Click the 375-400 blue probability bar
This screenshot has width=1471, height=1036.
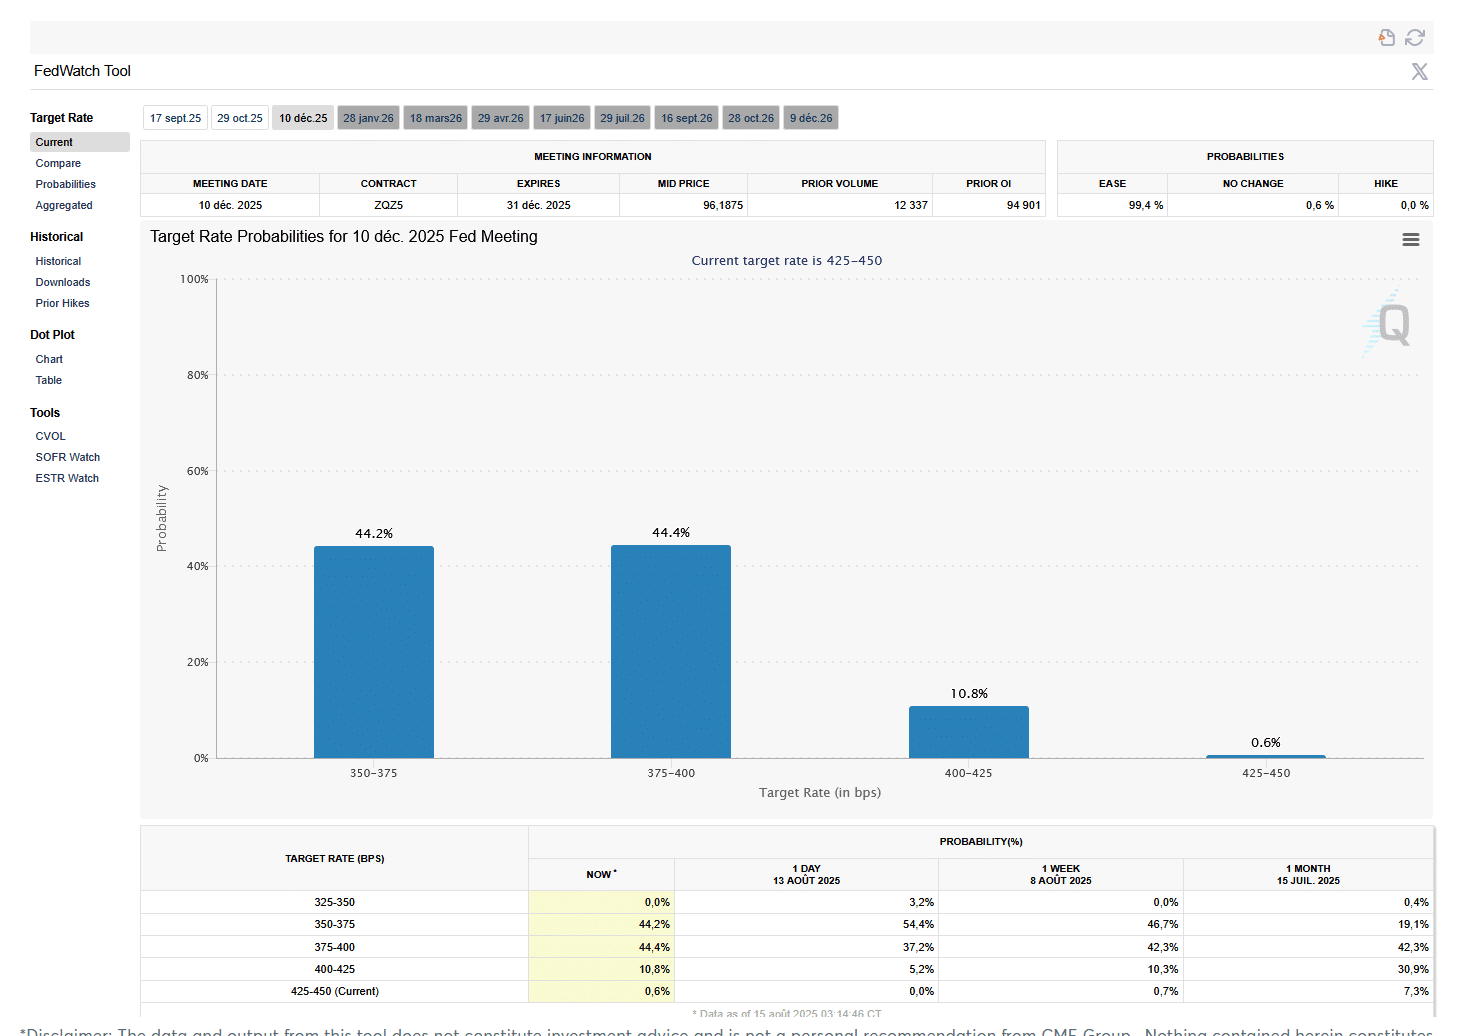[670, 651]
